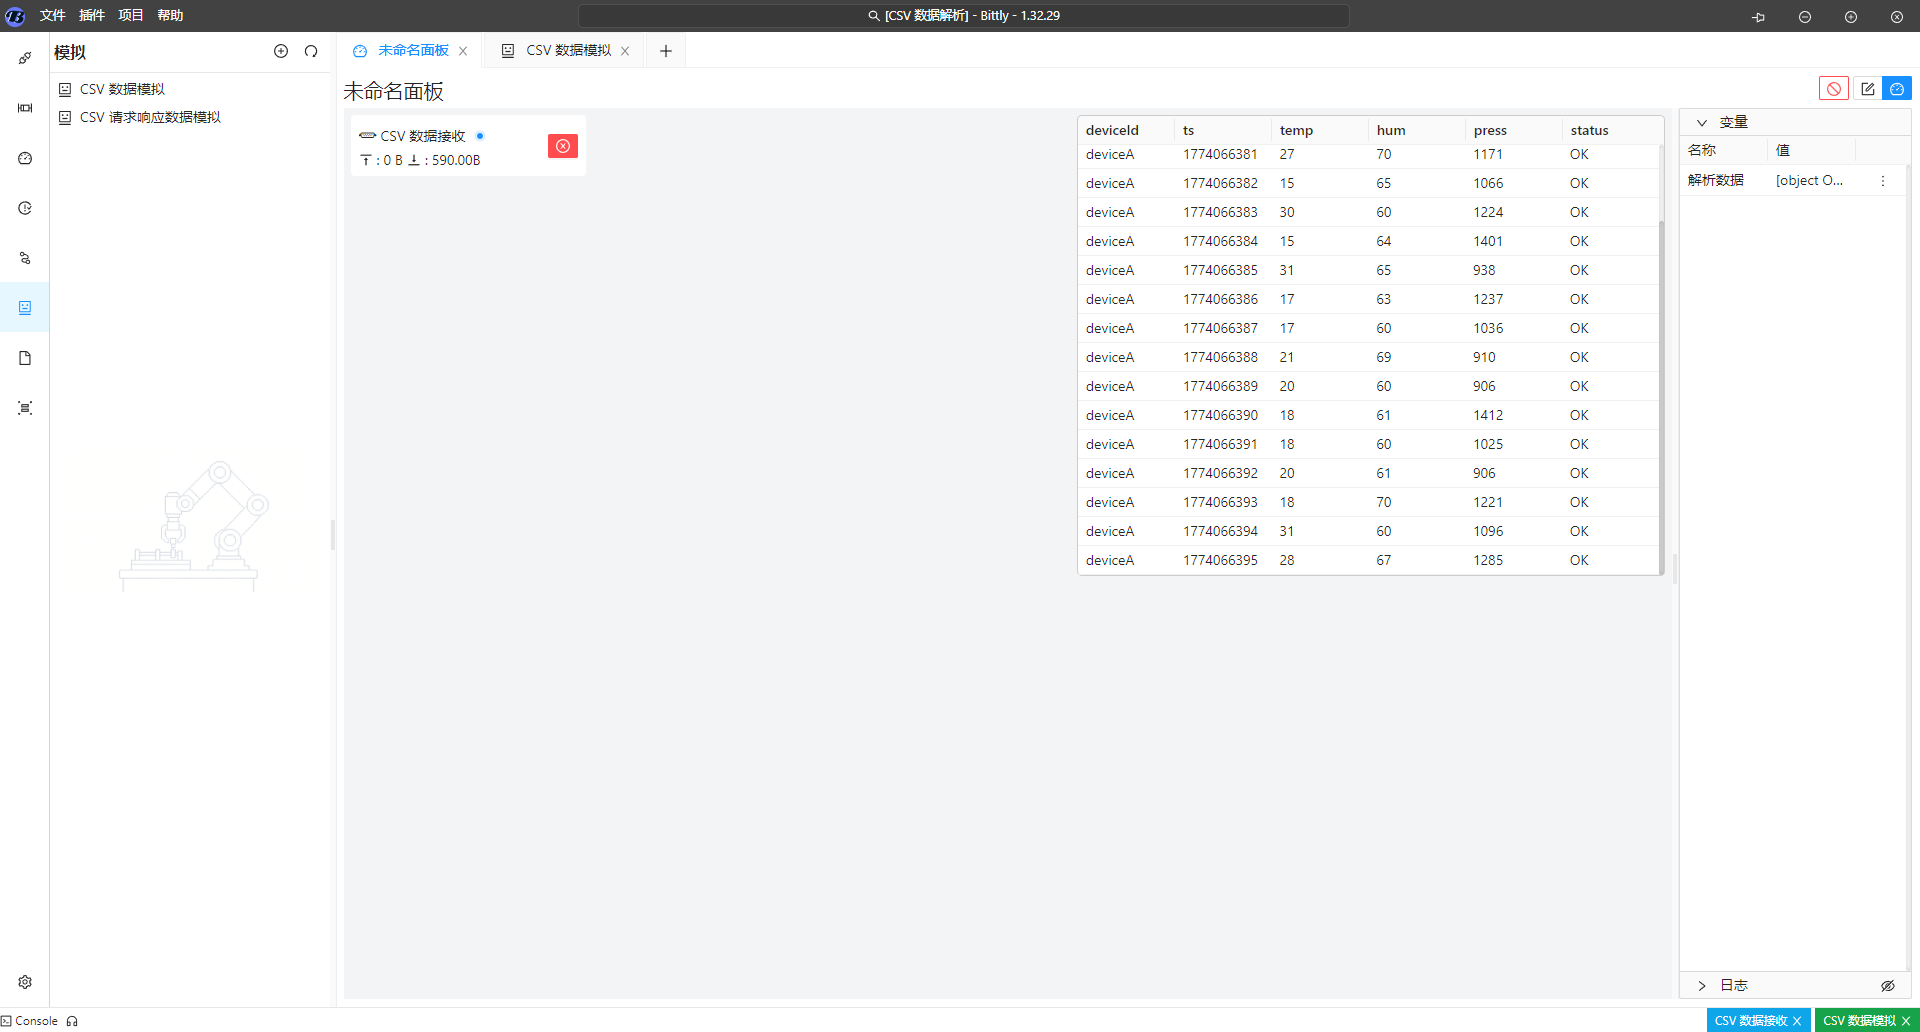Click the green CSV 数据模拟 status tag
This screenshot has height=1032, width=1920.
(x=1858, y=1021)
